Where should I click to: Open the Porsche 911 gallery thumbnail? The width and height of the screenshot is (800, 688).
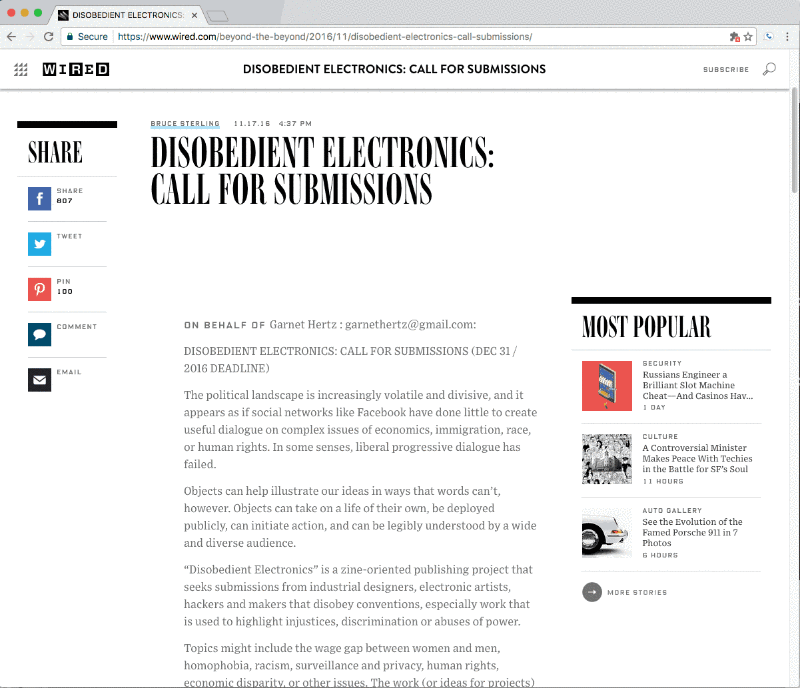607,533
